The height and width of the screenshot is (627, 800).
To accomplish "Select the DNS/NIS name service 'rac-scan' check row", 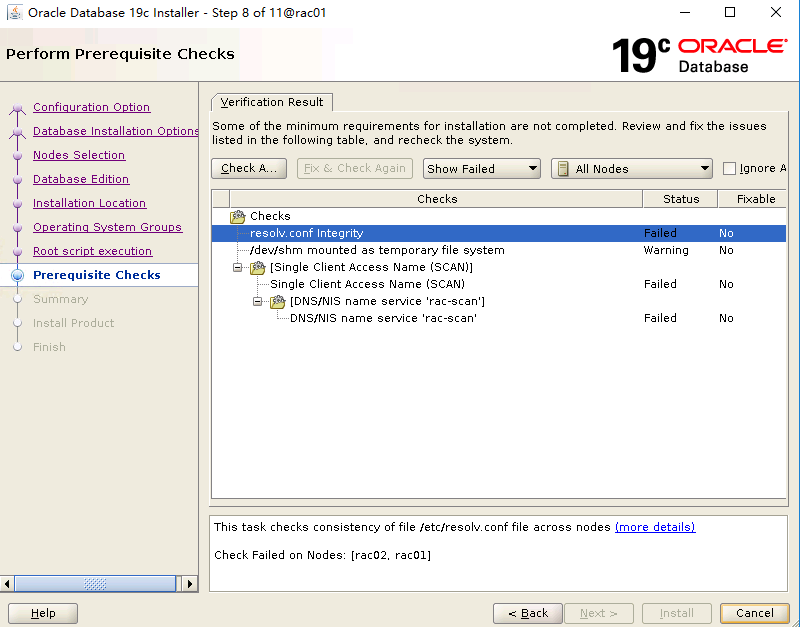I will (x=498, y=318).
